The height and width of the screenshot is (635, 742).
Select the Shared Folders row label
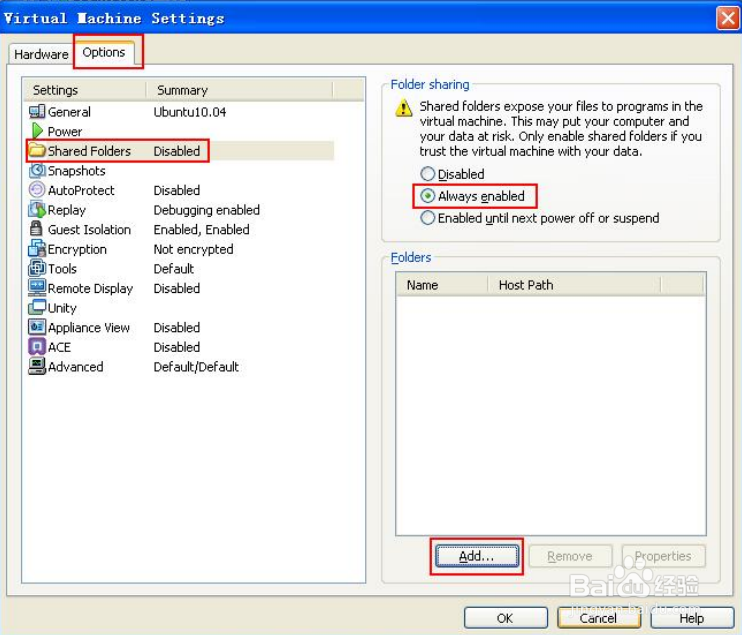click(x=89, y=151)
